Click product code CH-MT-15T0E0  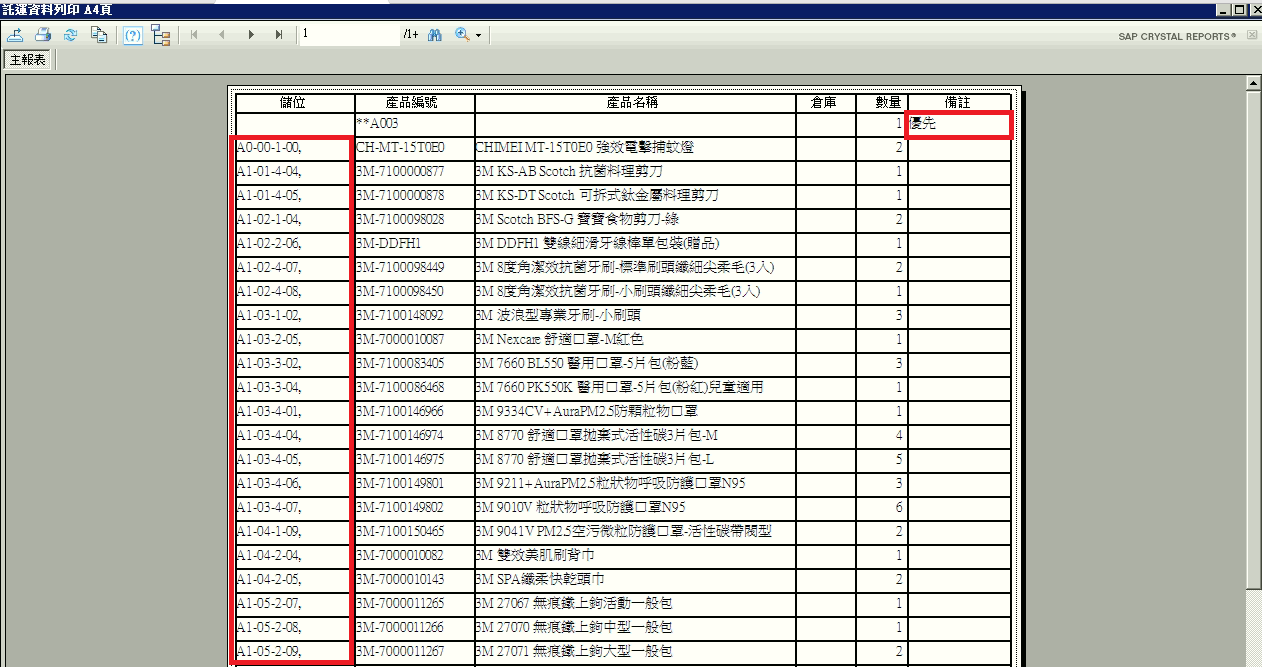pyautogui.click(x=400, y=147)
